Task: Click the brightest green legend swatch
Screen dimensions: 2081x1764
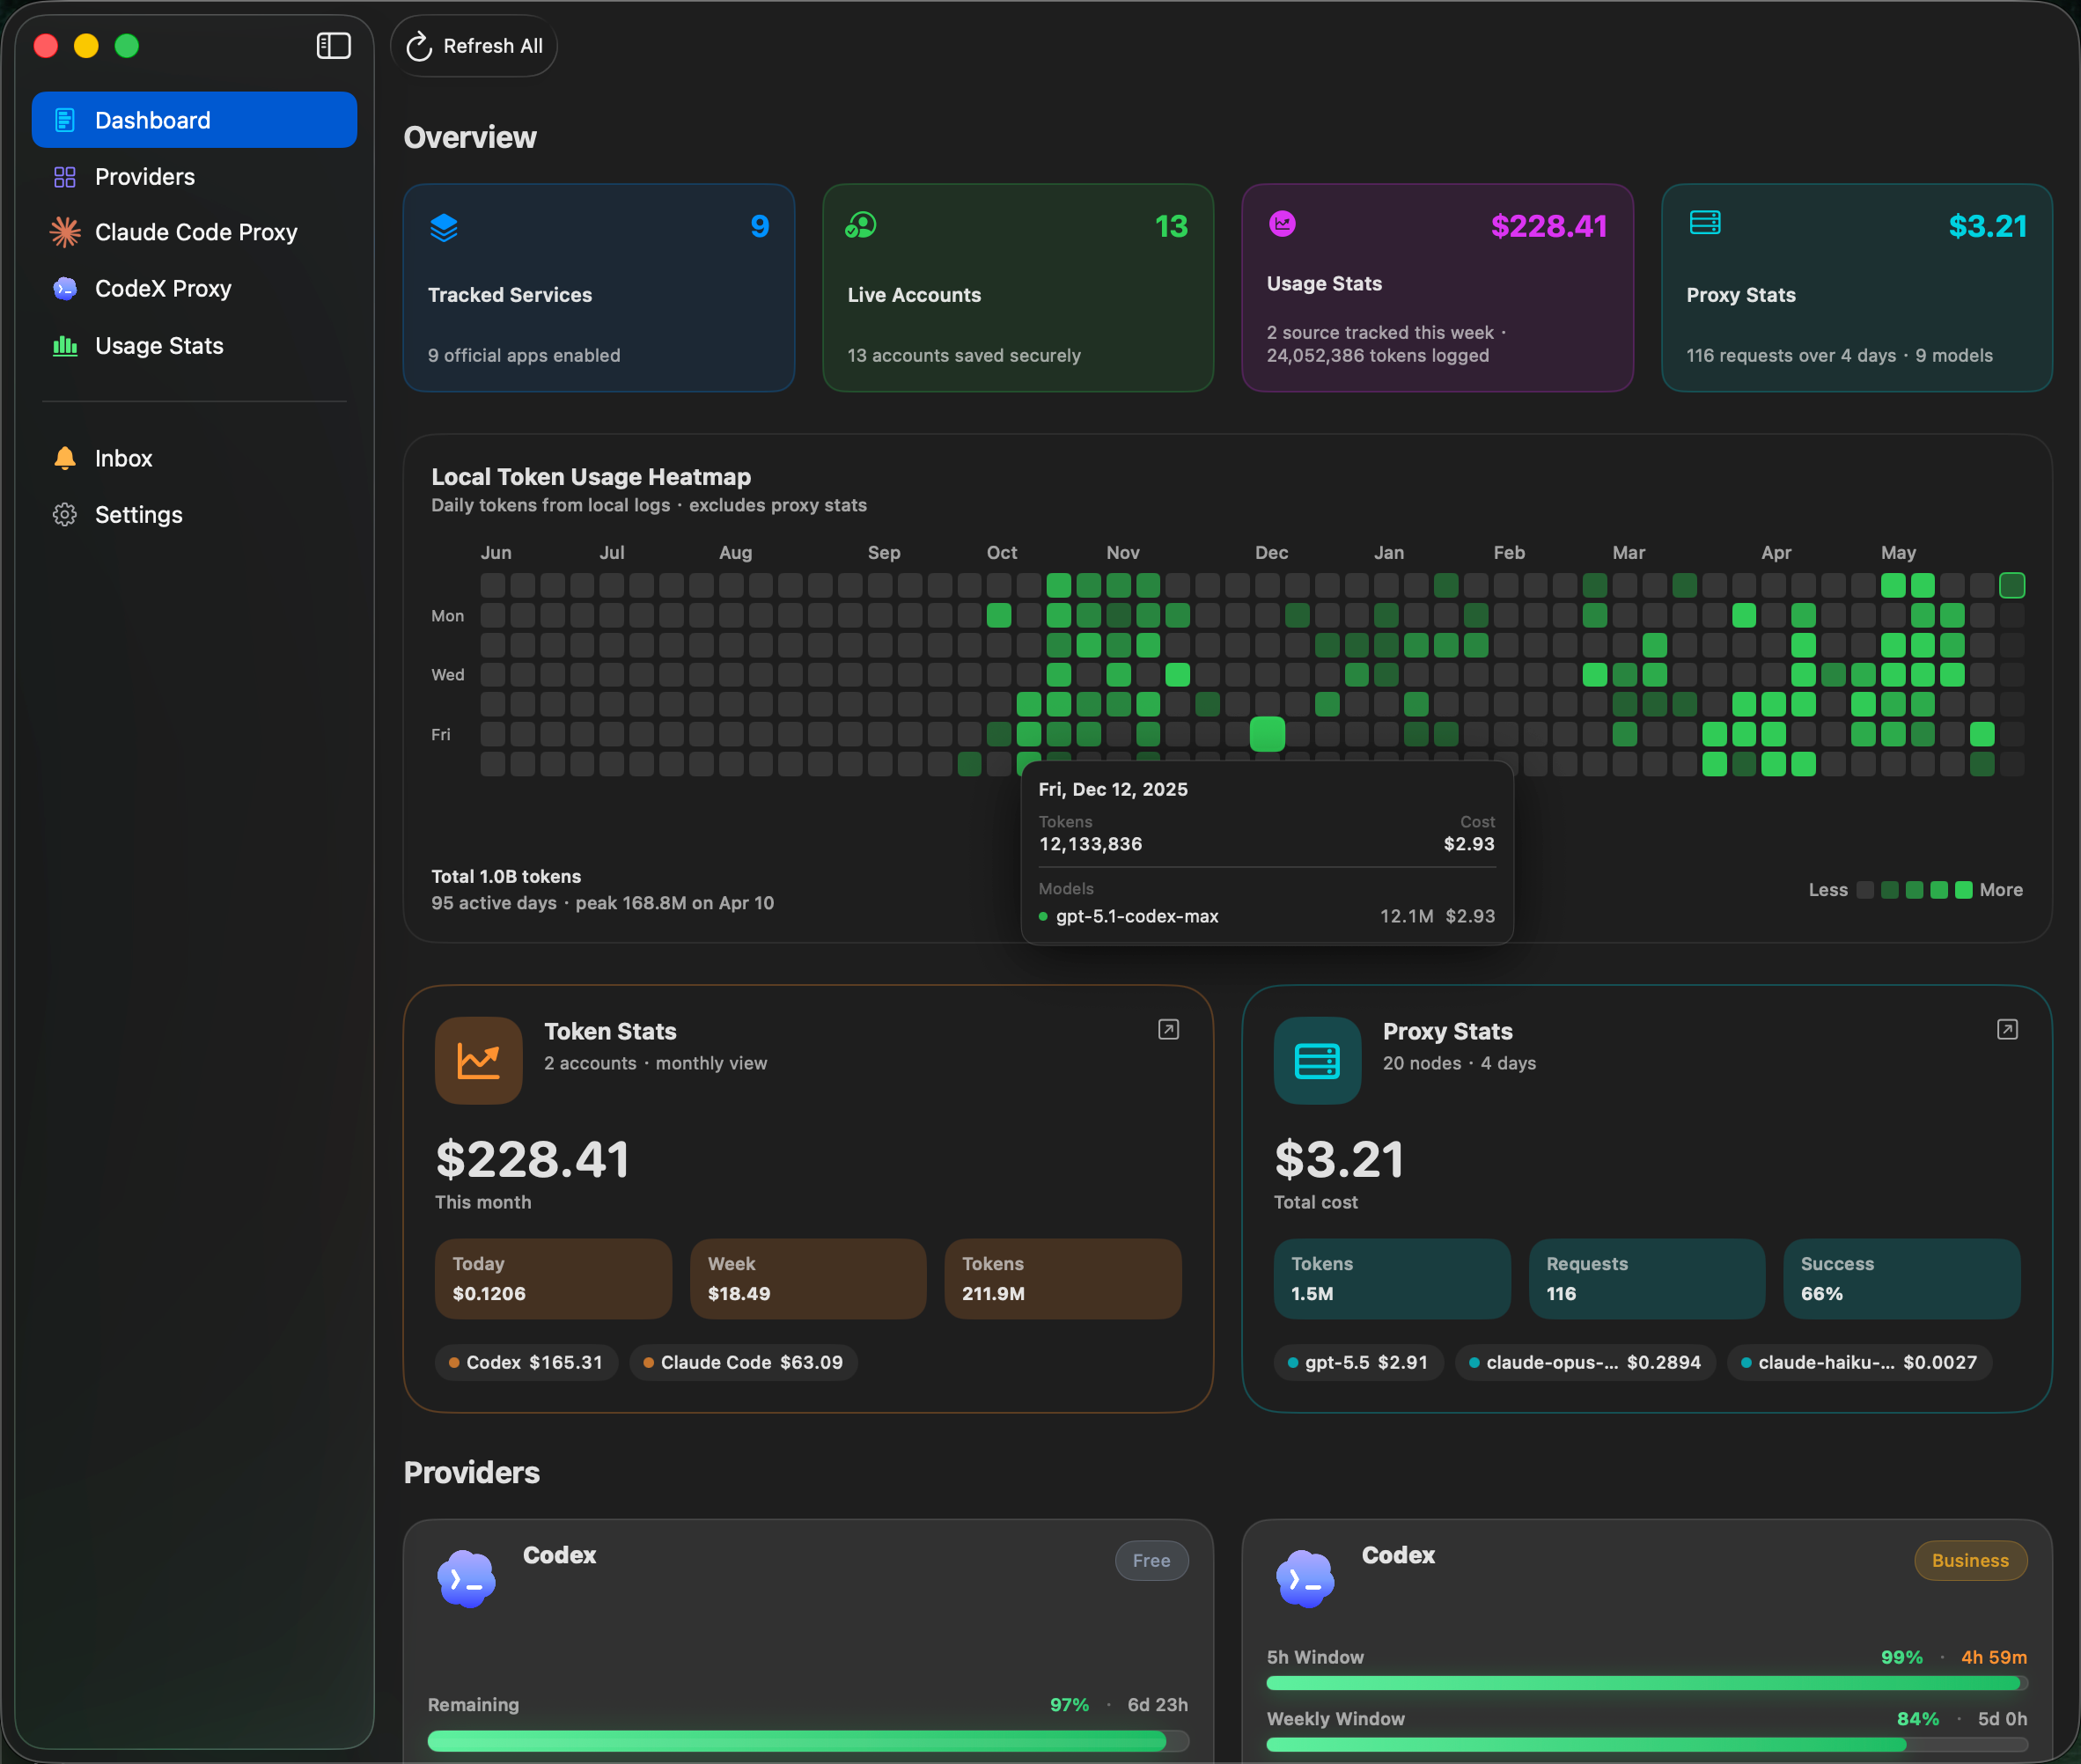Action: (x=1963, y=890)
